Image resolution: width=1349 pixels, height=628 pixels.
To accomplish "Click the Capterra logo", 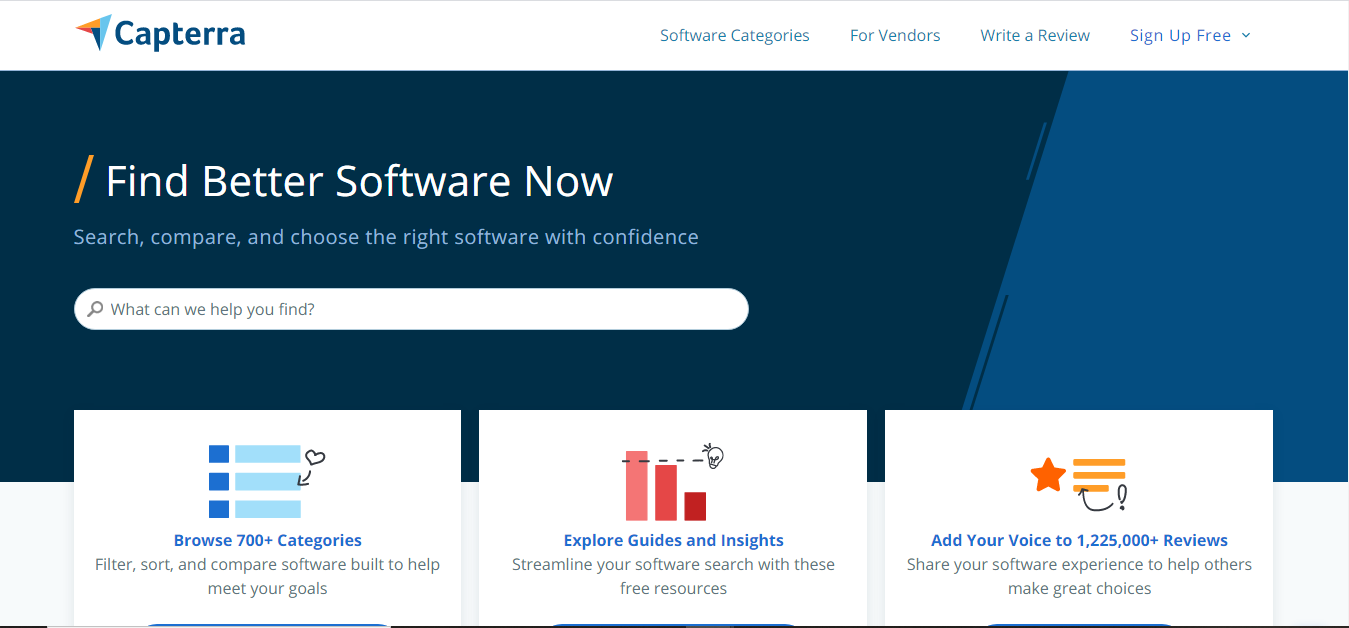I will click(160, 34).
